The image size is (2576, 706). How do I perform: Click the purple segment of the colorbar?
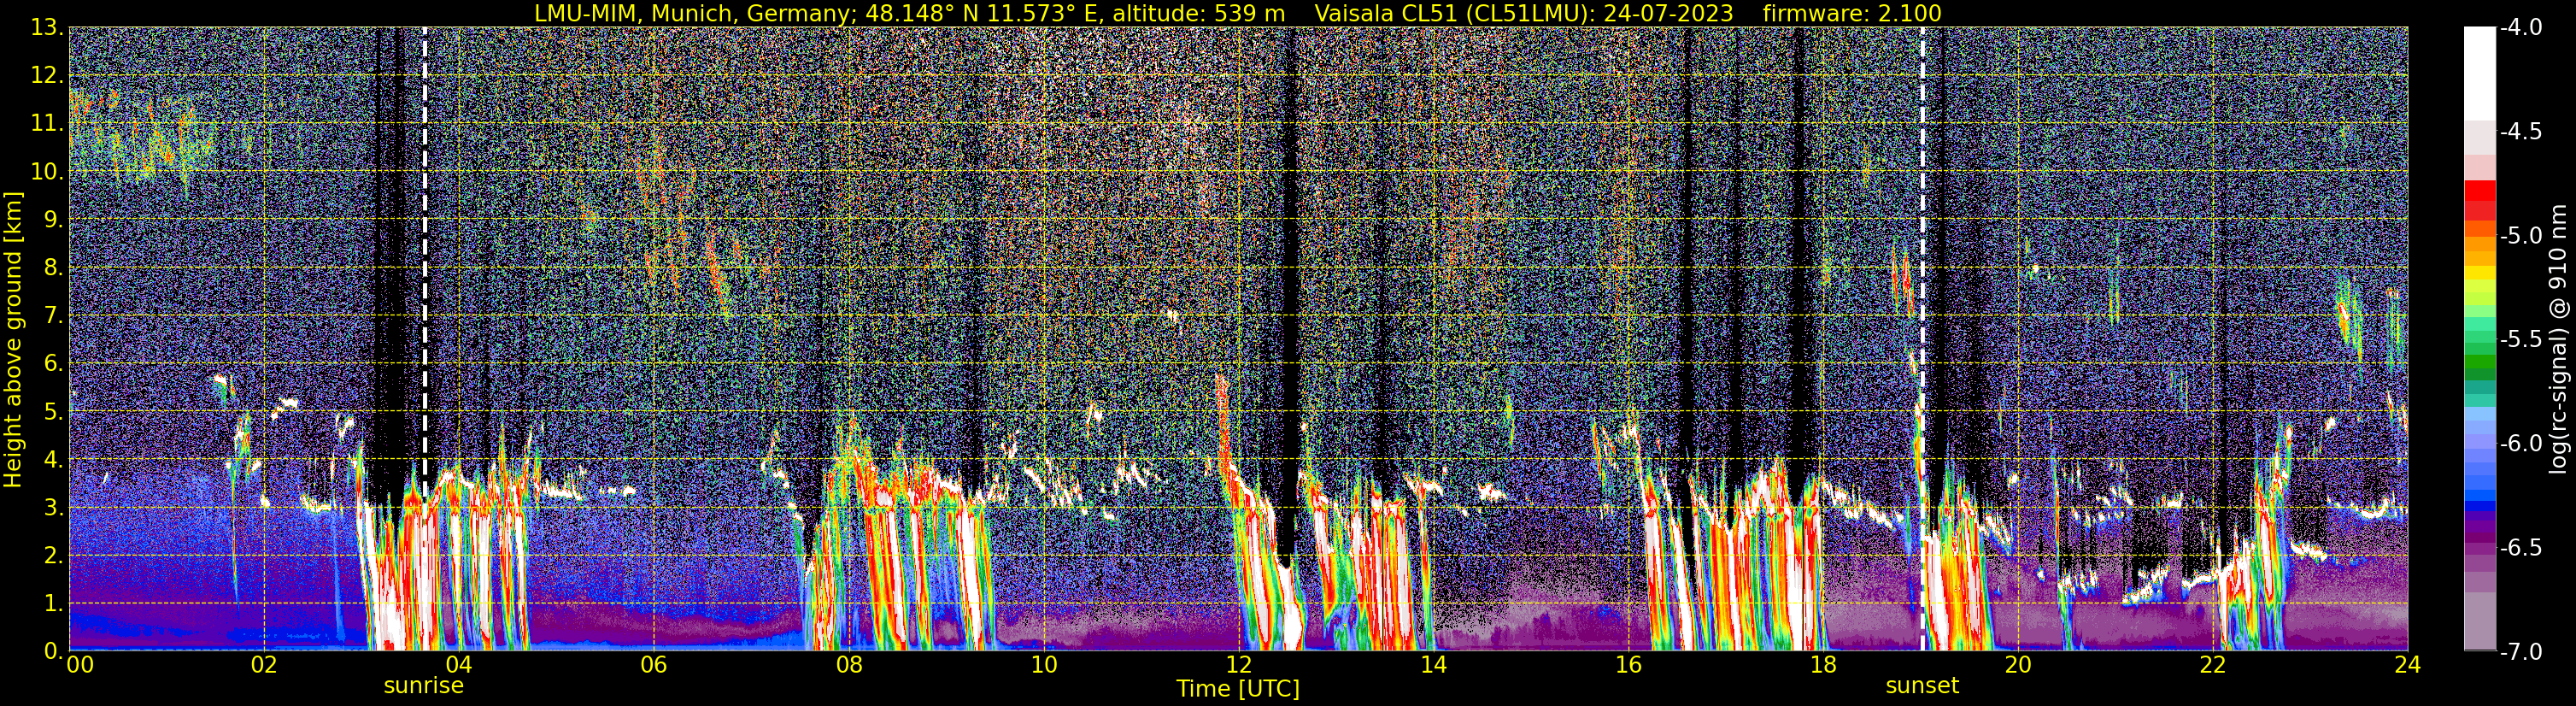click(x=2480, y=528)
